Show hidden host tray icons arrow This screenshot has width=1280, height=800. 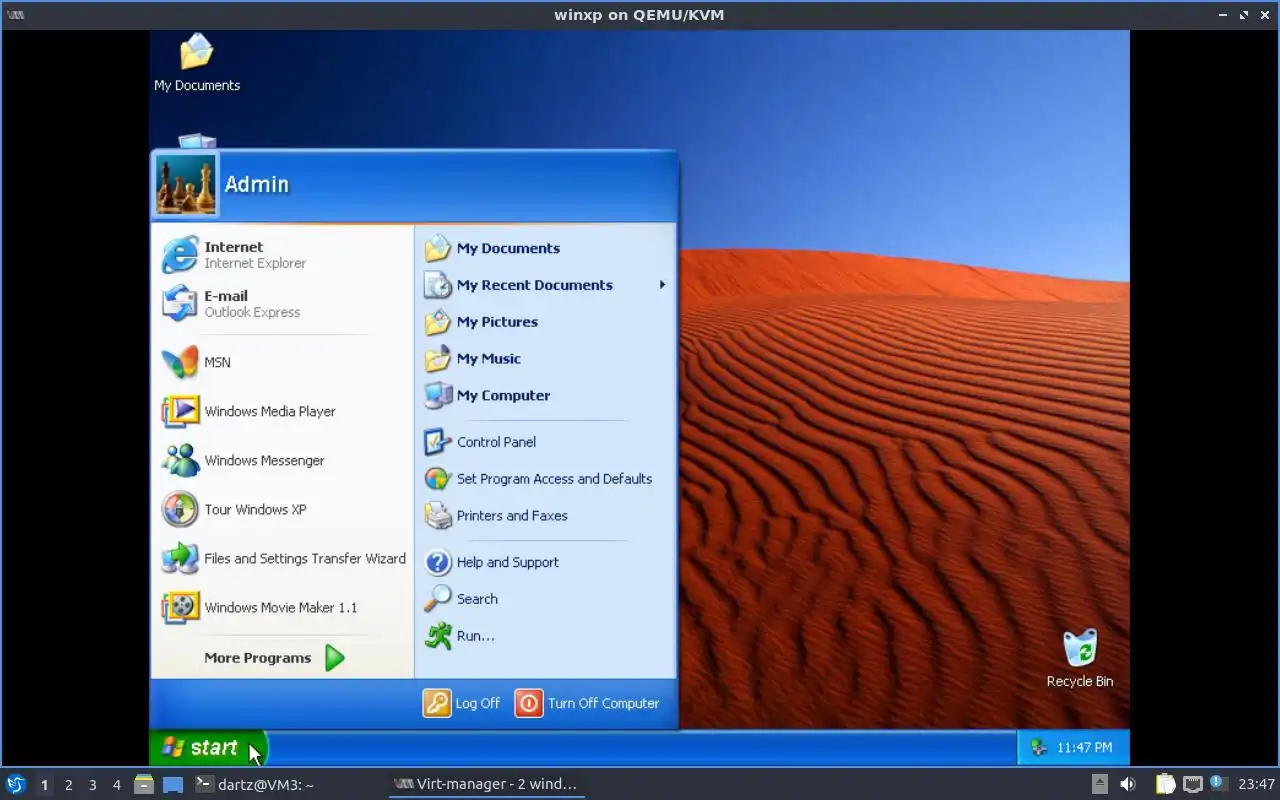(x=1099, y=784)
